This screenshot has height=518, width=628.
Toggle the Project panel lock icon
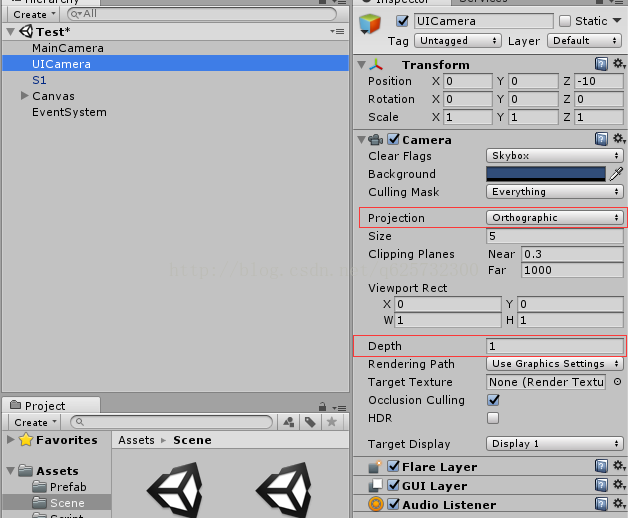point(322,407)
